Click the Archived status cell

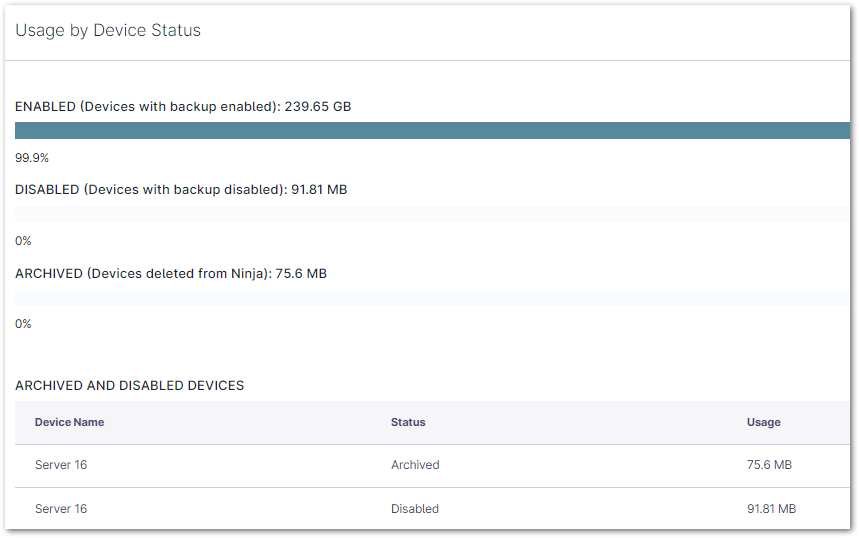point(415,465)
